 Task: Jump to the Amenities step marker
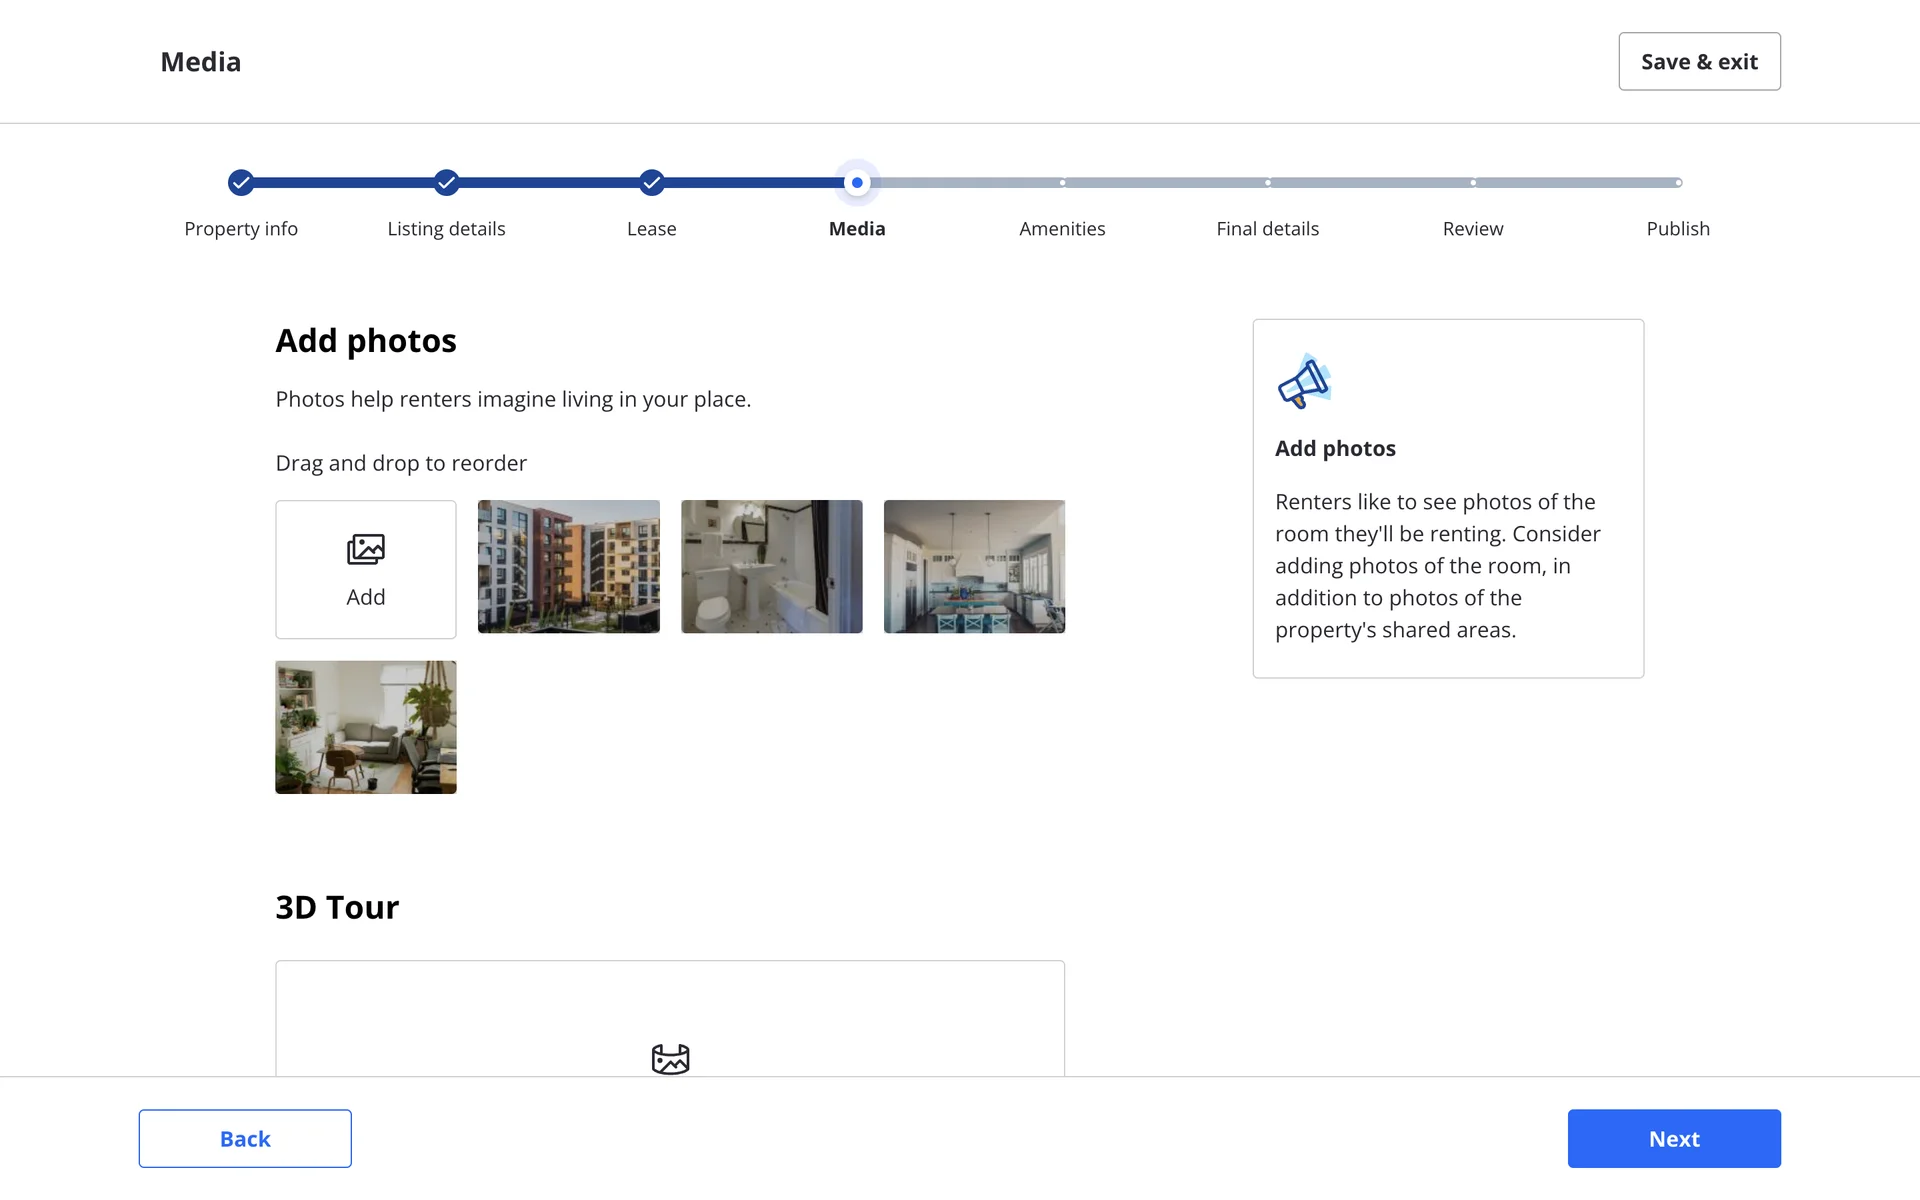[1062, 183]
